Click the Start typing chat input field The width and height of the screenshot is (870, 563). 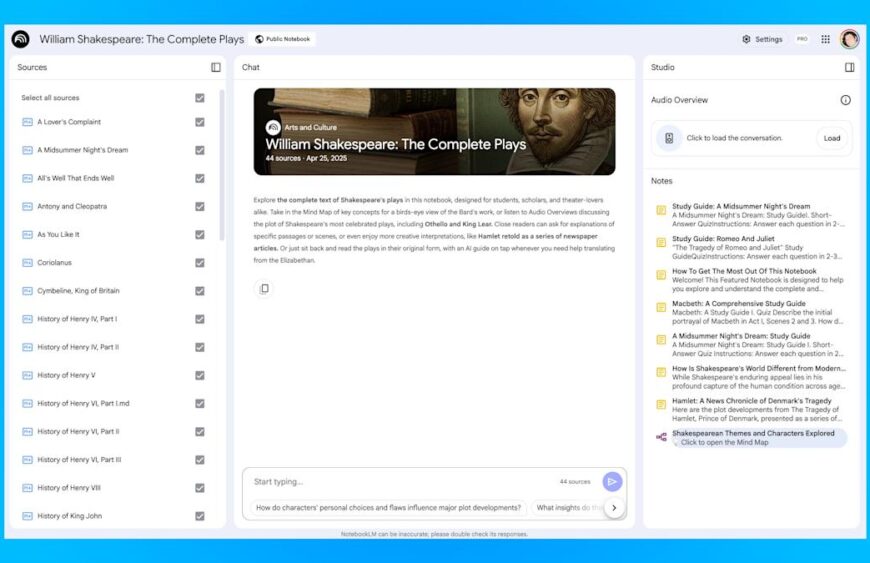click(x=402, y=481)
